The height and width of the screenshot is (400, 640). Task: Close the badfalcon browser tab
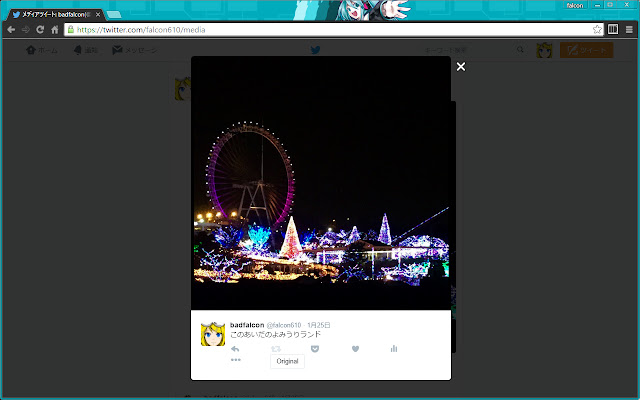coord(98,14)
